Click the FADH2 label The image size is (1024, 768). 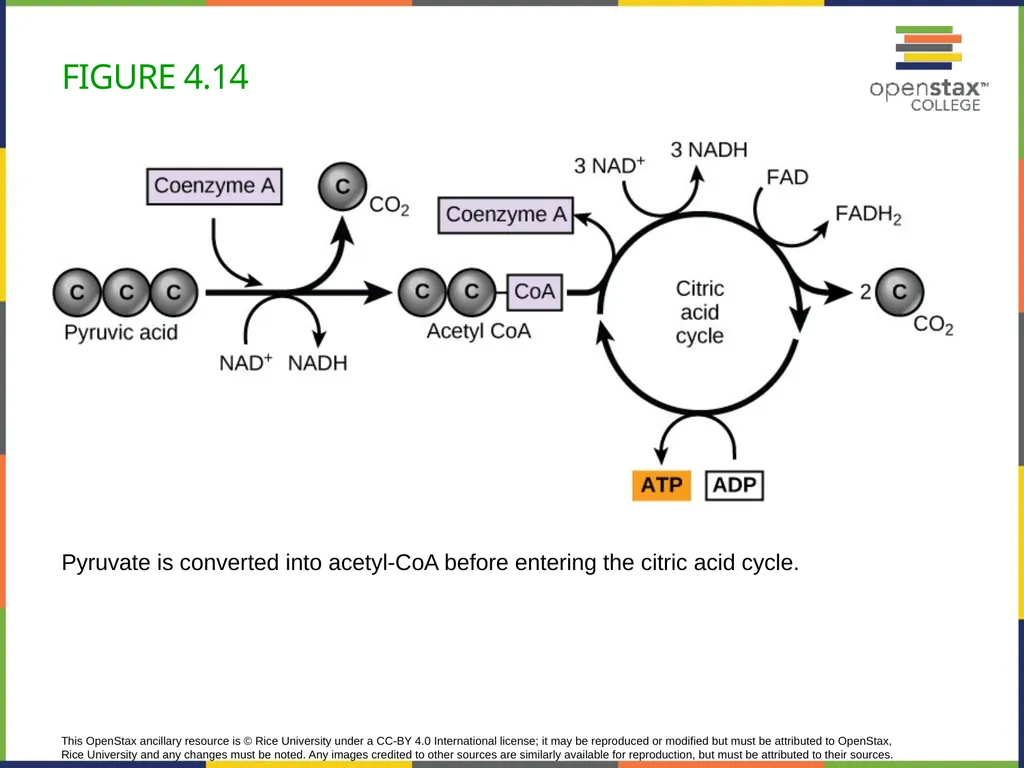(869, 214)
